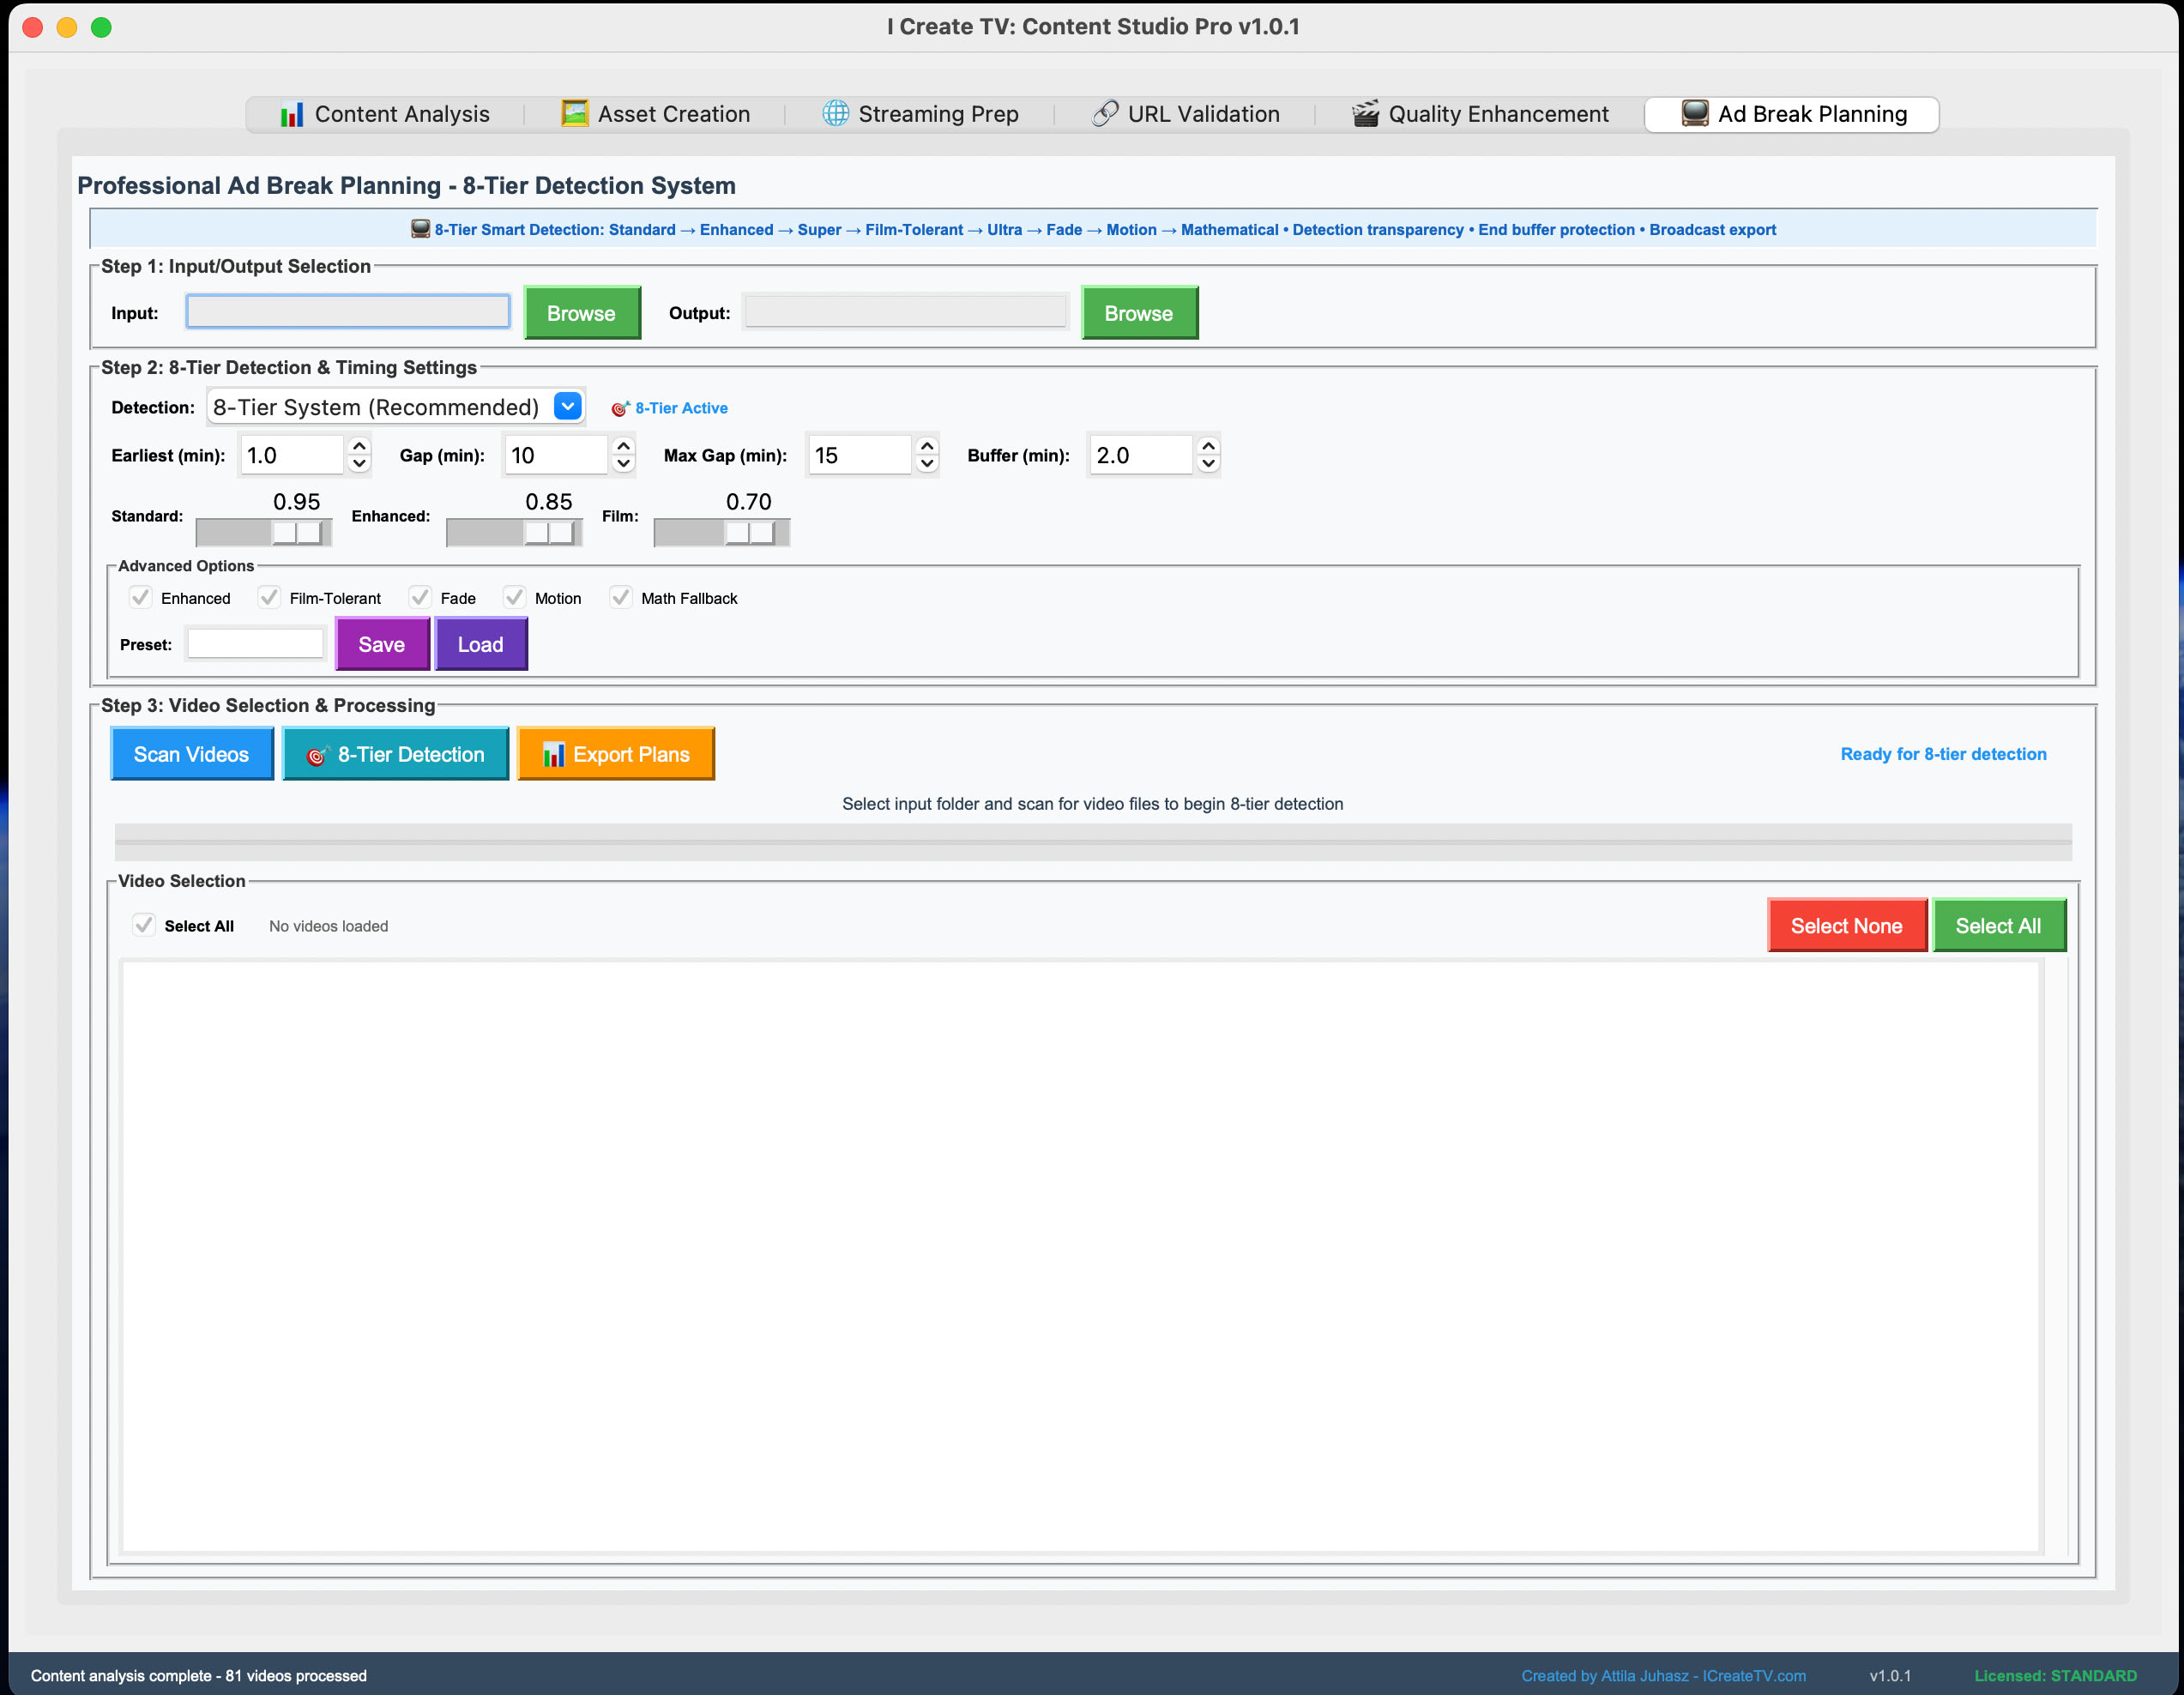Click the Ad Break Planning TV icon

1694,114
